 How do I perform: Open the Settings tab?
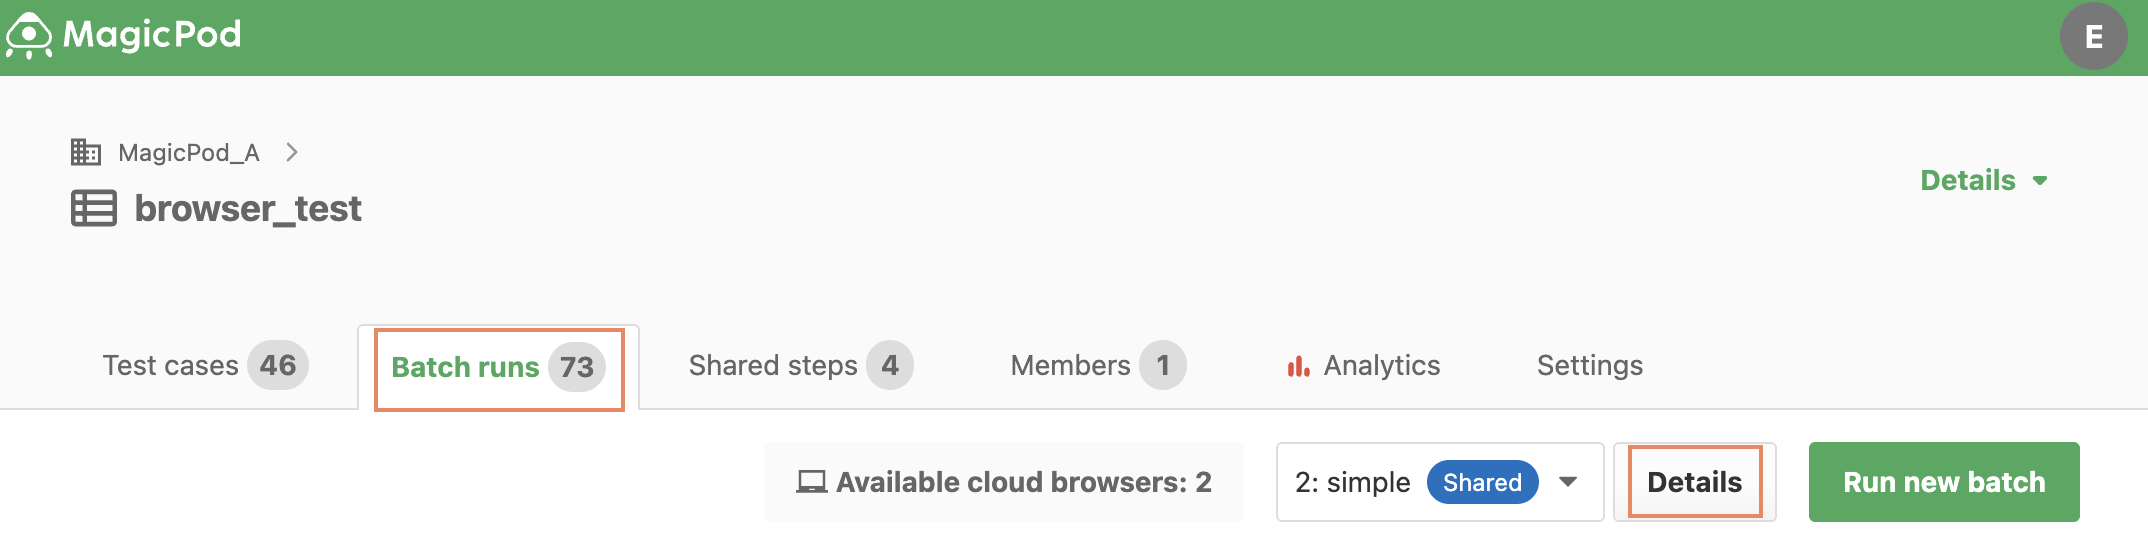(x=1590, y=365)
